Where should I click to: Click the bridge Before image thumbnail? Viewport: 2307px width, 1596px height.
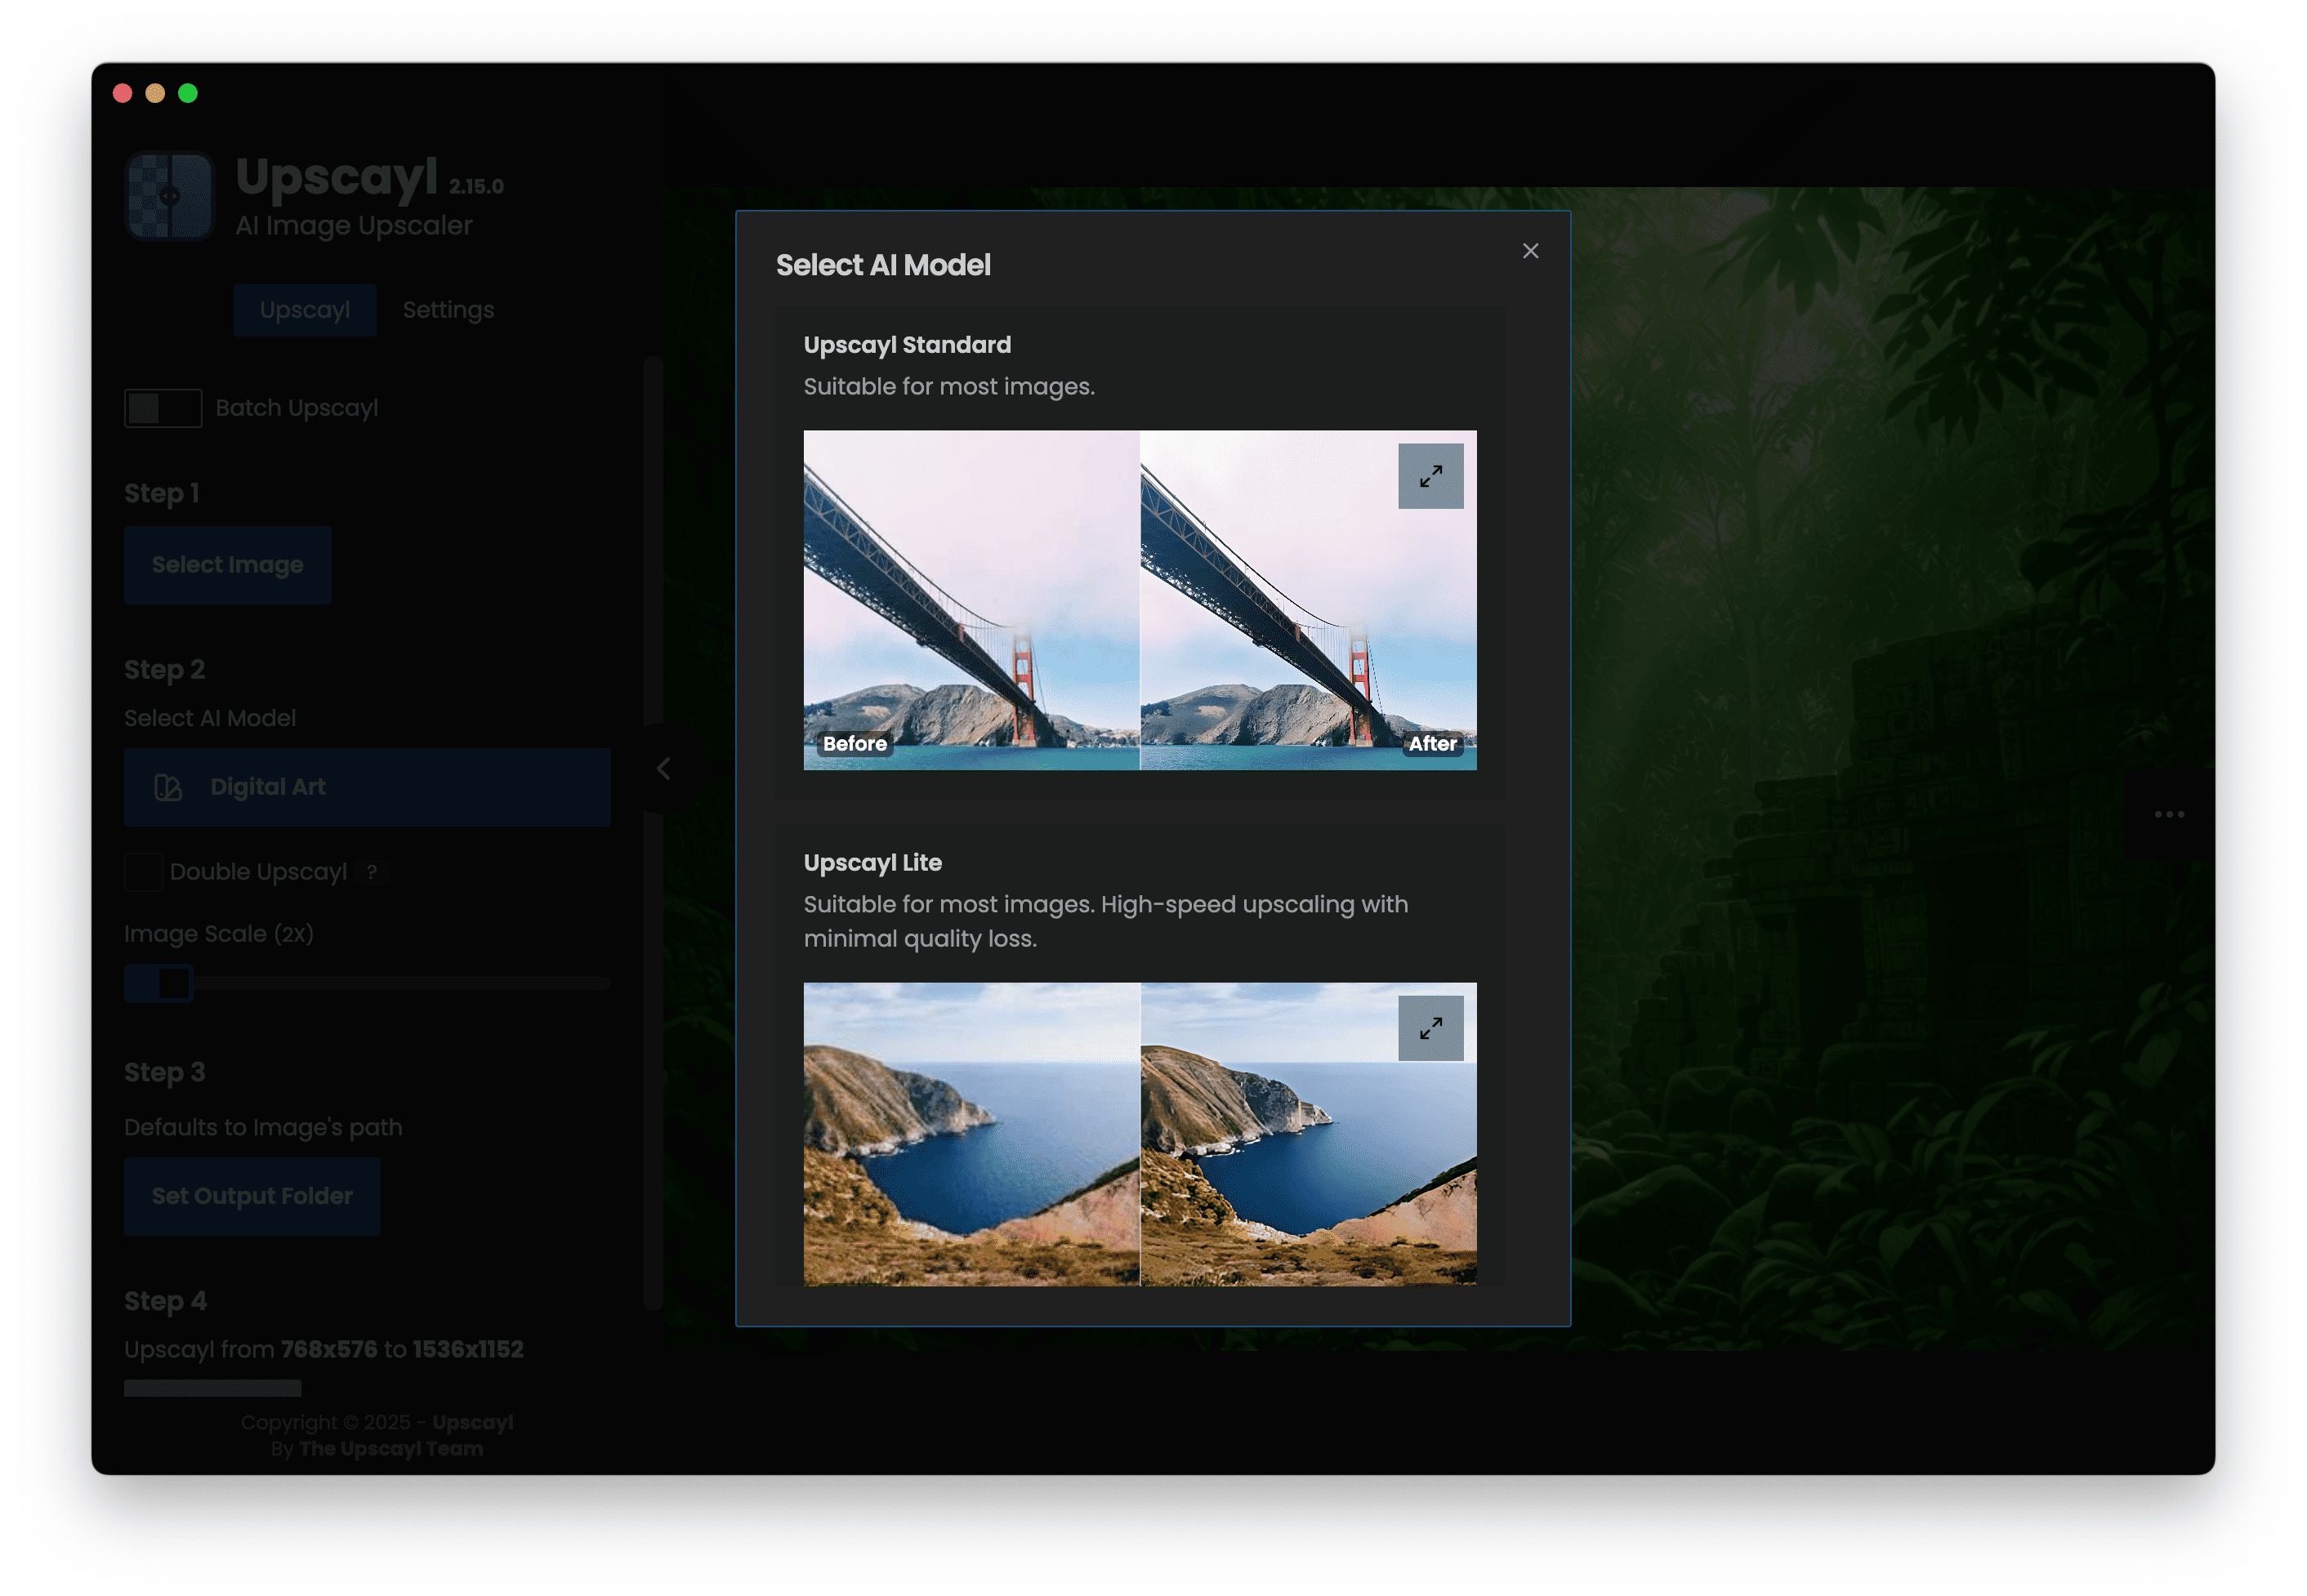[x=971, y=600]
